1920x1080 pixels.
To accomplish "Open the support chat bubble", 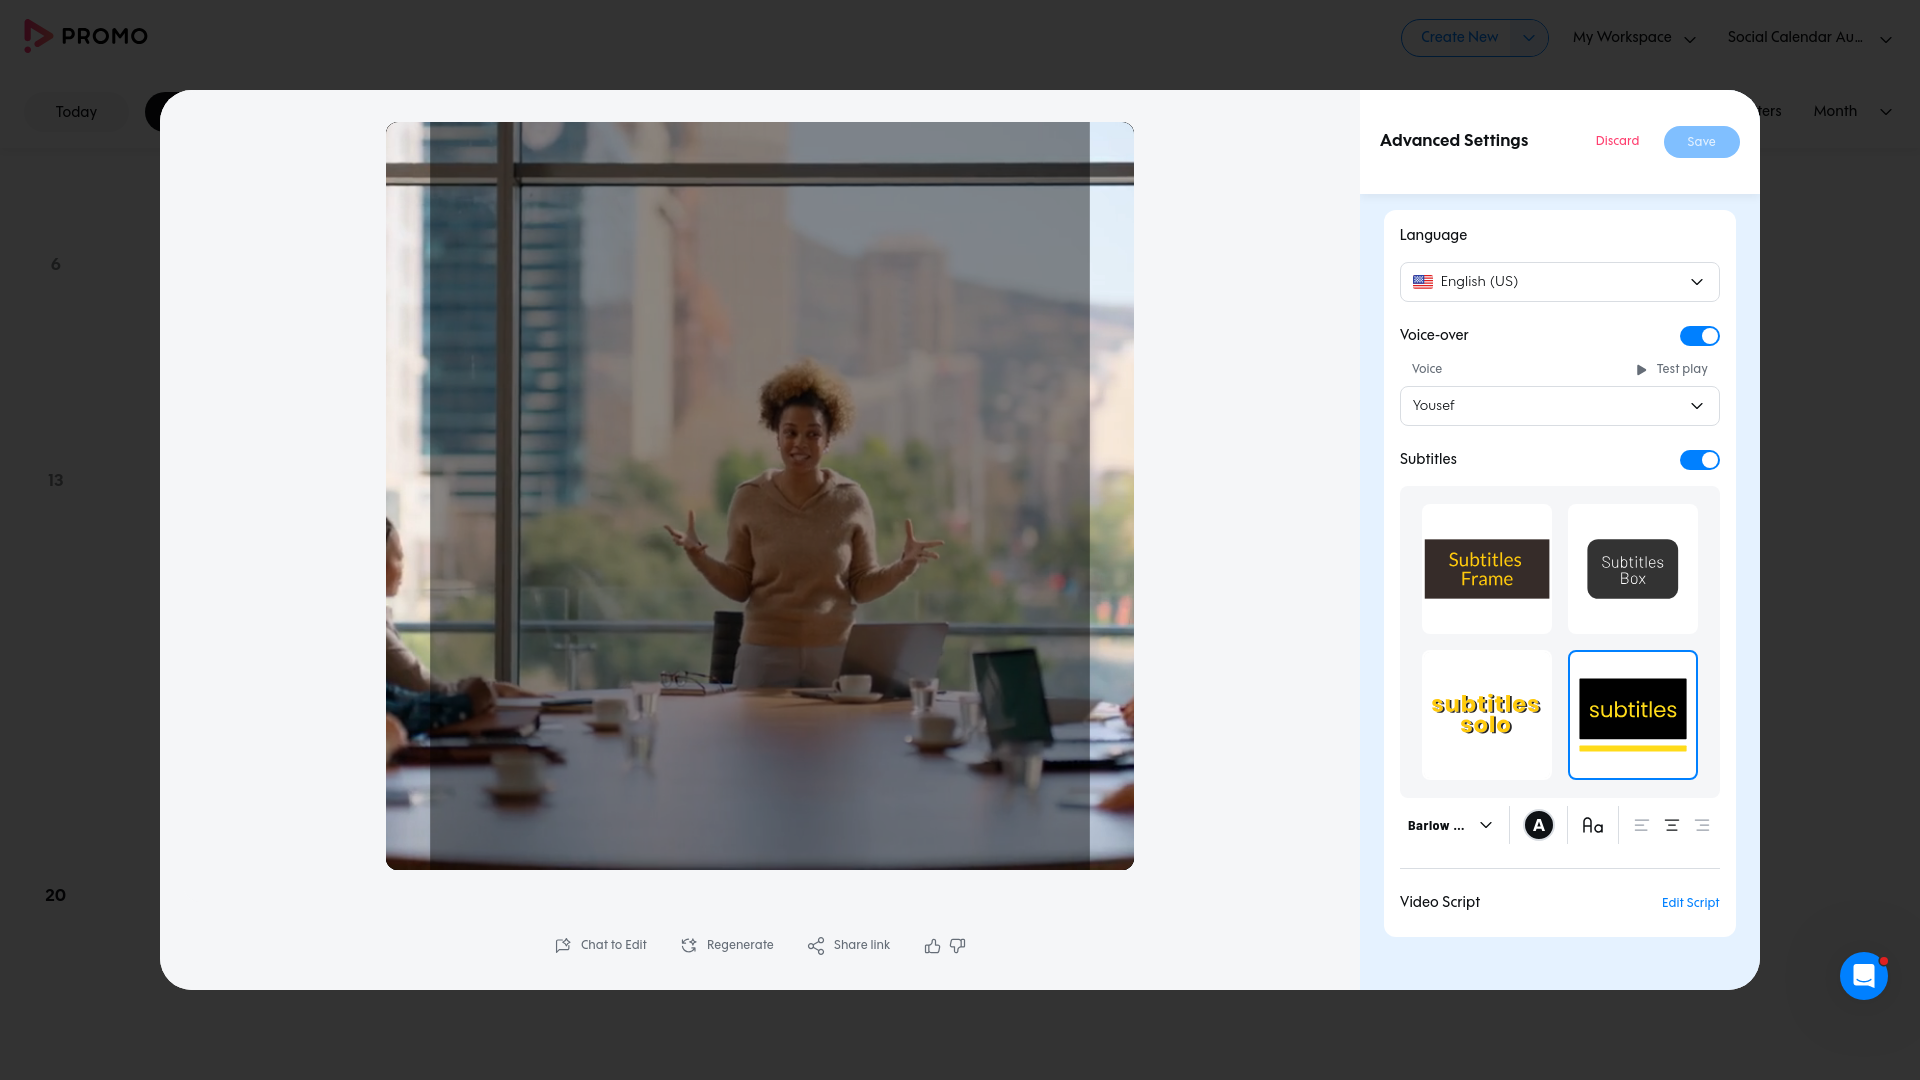I will (x=1863, y=975).
